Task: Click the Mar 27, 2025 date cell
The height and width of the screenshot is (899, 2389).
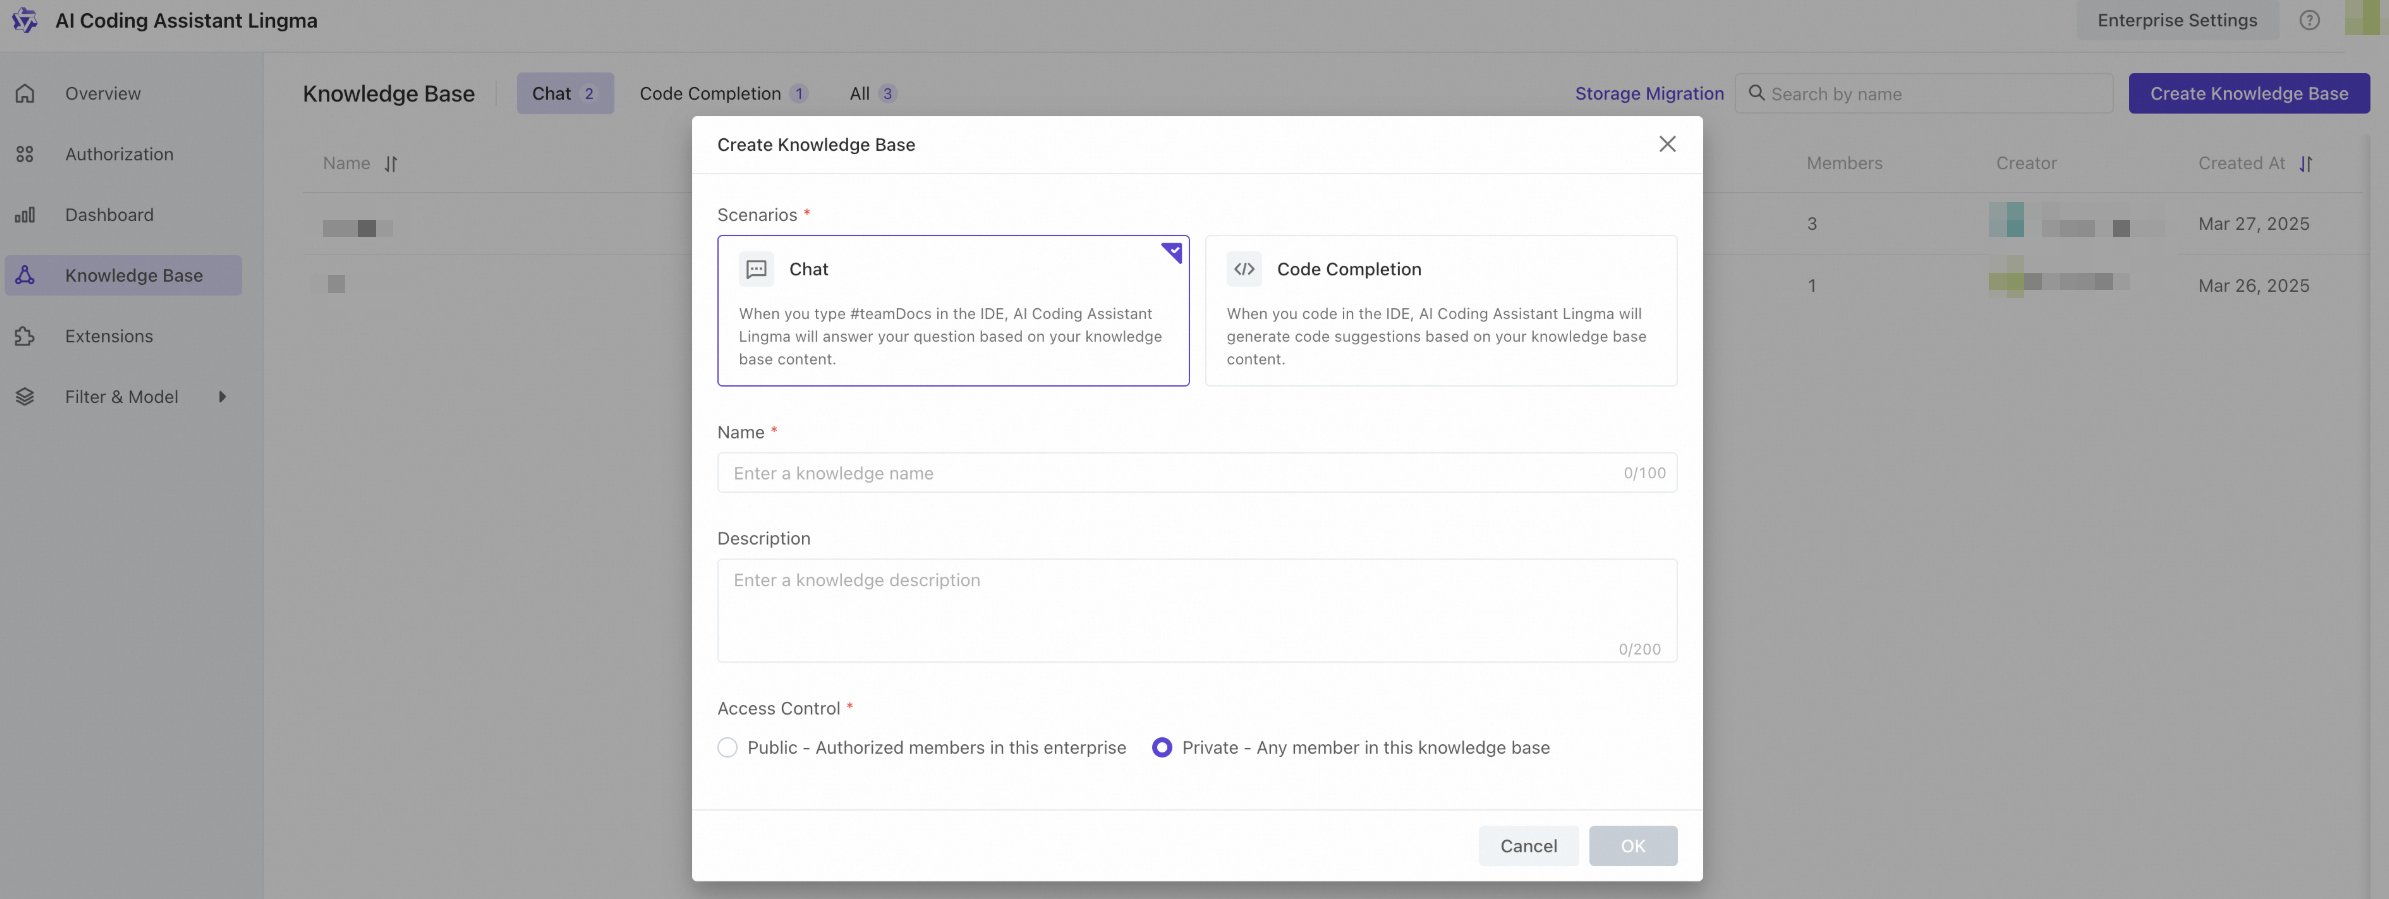Action: click(x=2254, y=224)
